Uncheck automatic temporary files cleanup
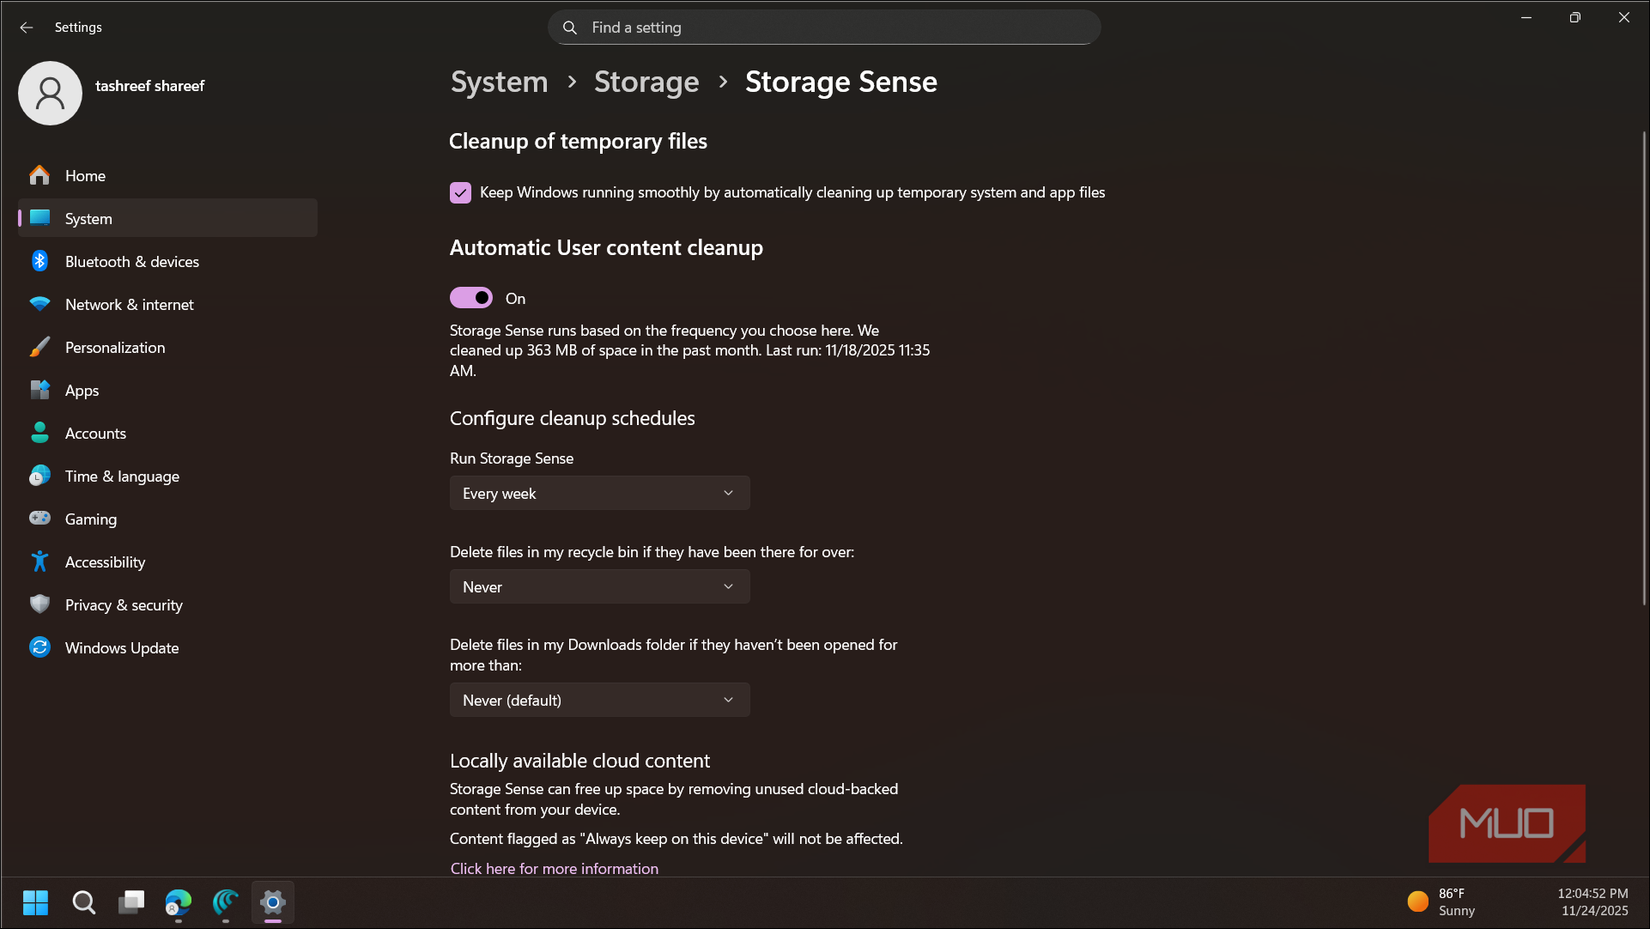The height and width of the screenshot is (929, 1650). 460,192
